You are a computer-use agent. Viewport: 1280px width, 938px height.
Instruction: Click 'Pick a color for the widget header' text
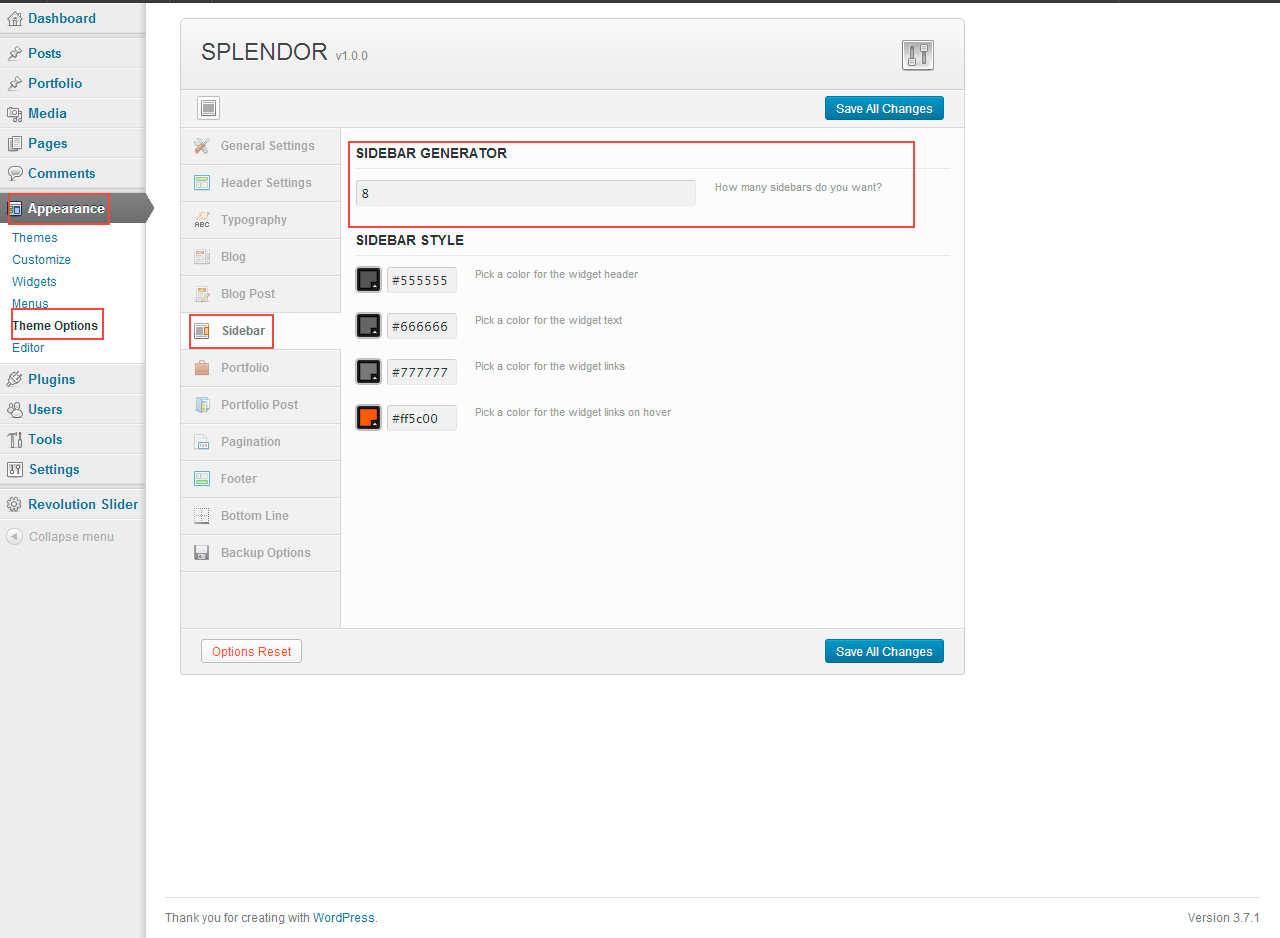coord(556,274)
